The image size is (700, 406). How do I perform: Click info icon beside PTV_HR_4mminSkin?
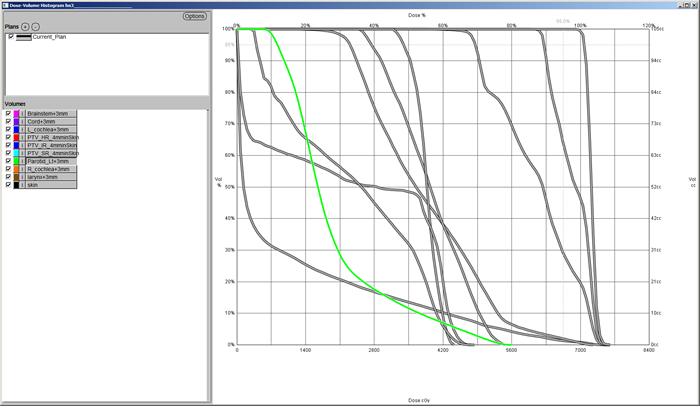pyautogui.click(x=23, y=137)
